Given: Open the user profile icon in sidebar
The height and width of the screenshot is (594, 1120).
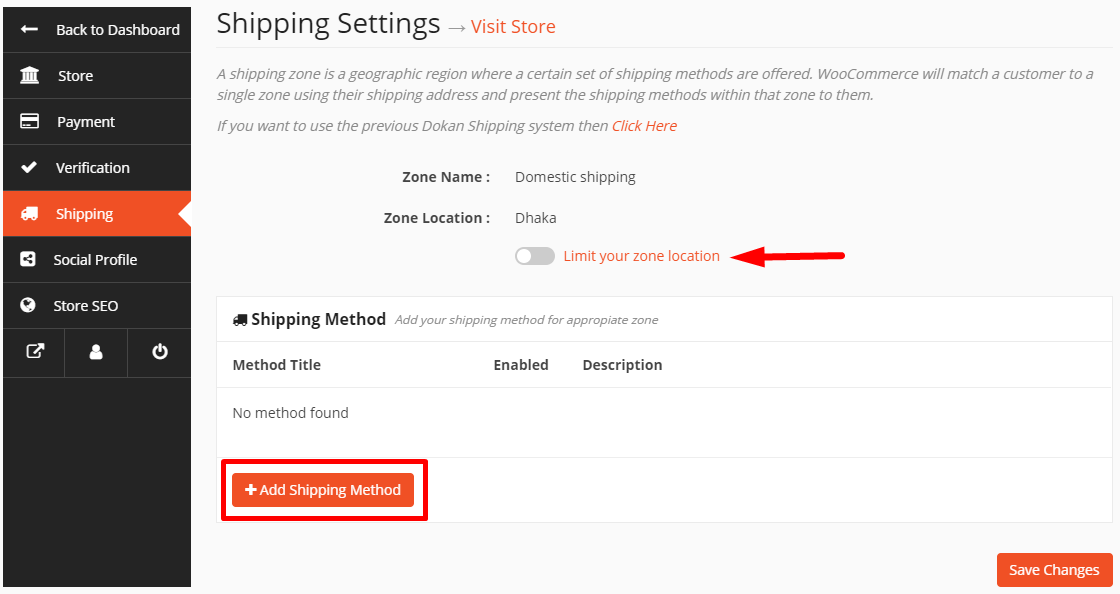Looking at the screenshot, I should click(x=96, y=351).
